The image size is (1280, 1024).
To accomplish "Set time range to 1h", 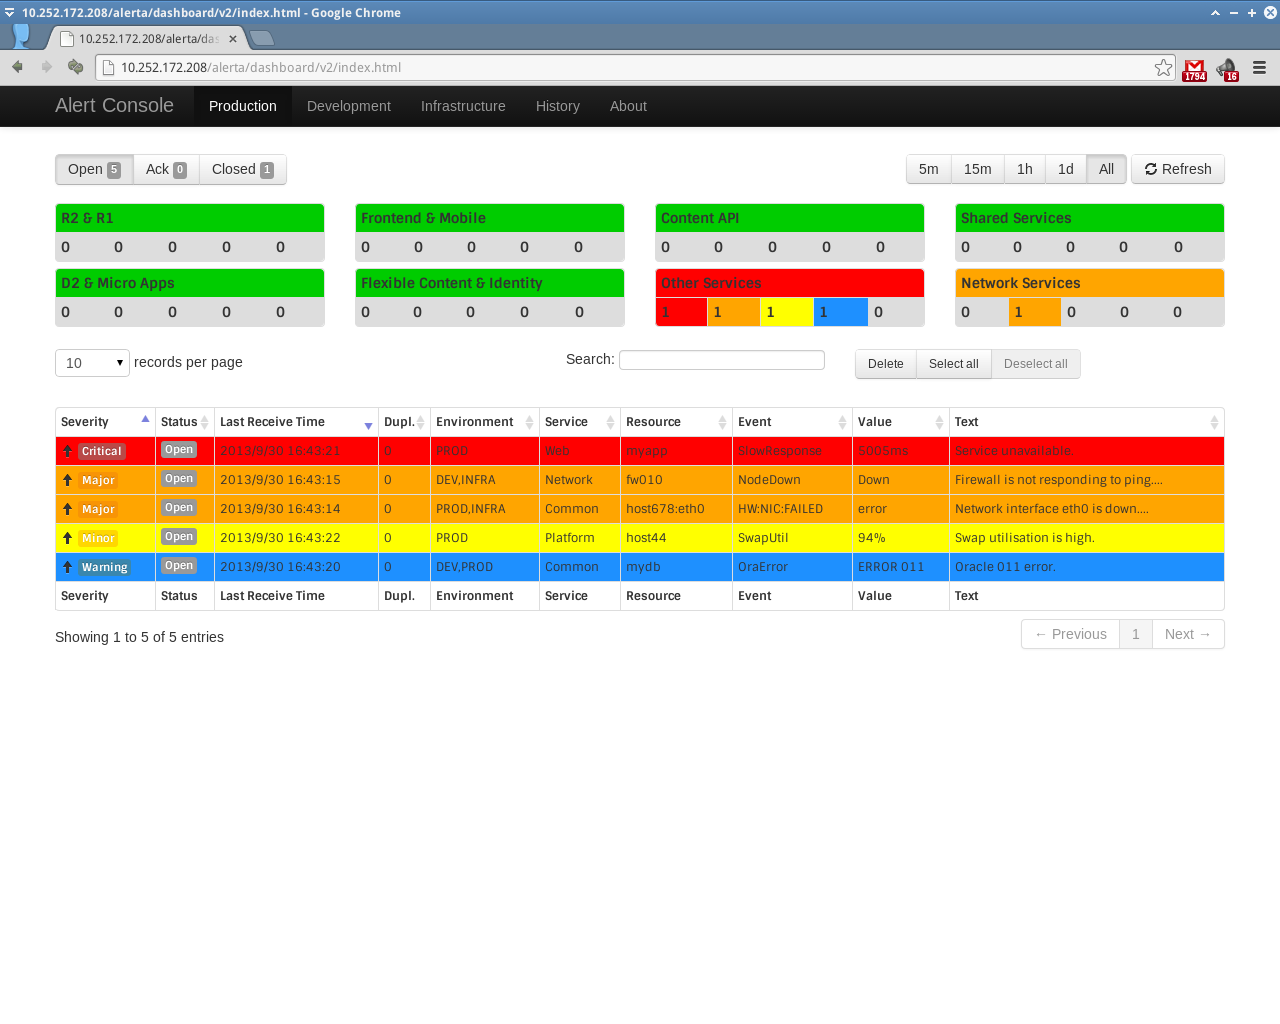I will tap(1025, 169).
